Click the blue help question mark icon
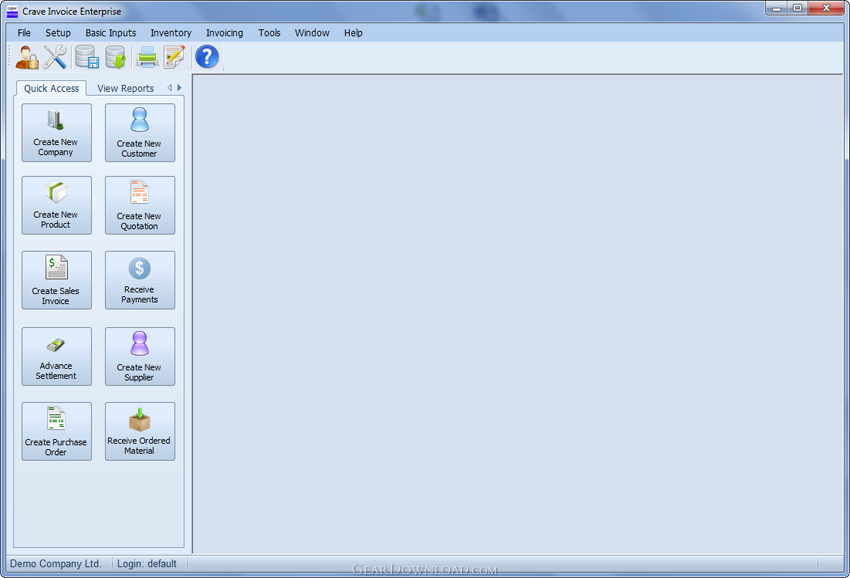Screen dimensions: 850x578 [x=207, y=57]
